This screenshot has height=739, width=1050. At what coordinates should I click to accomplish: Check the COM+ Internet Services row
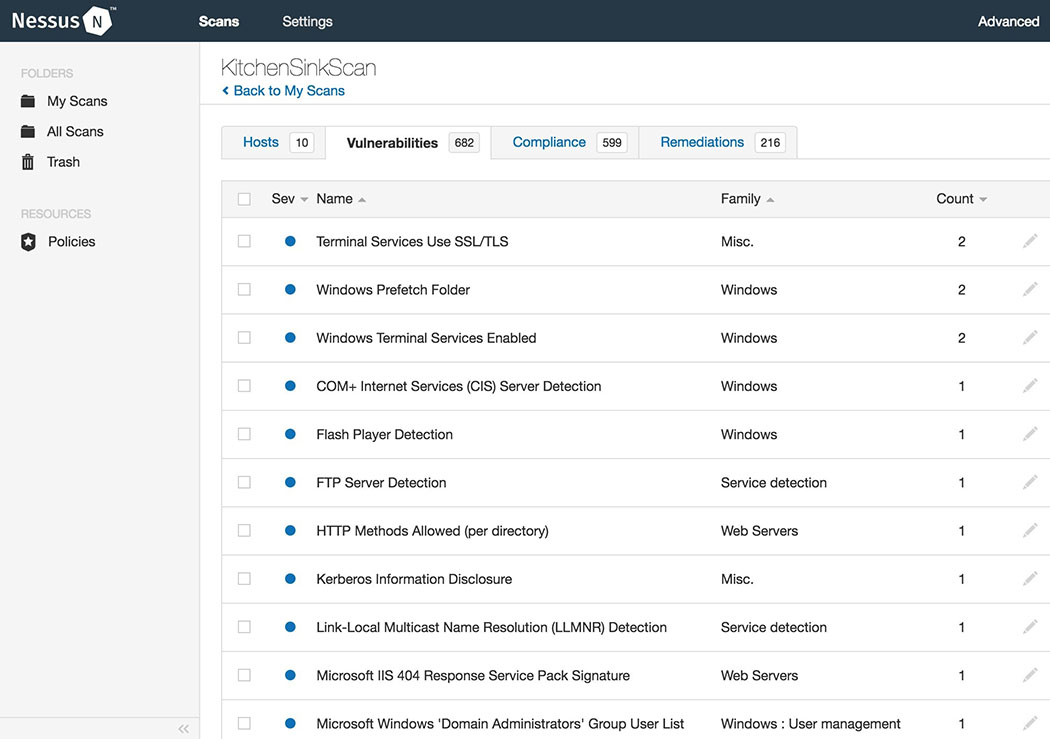(244, 386)
